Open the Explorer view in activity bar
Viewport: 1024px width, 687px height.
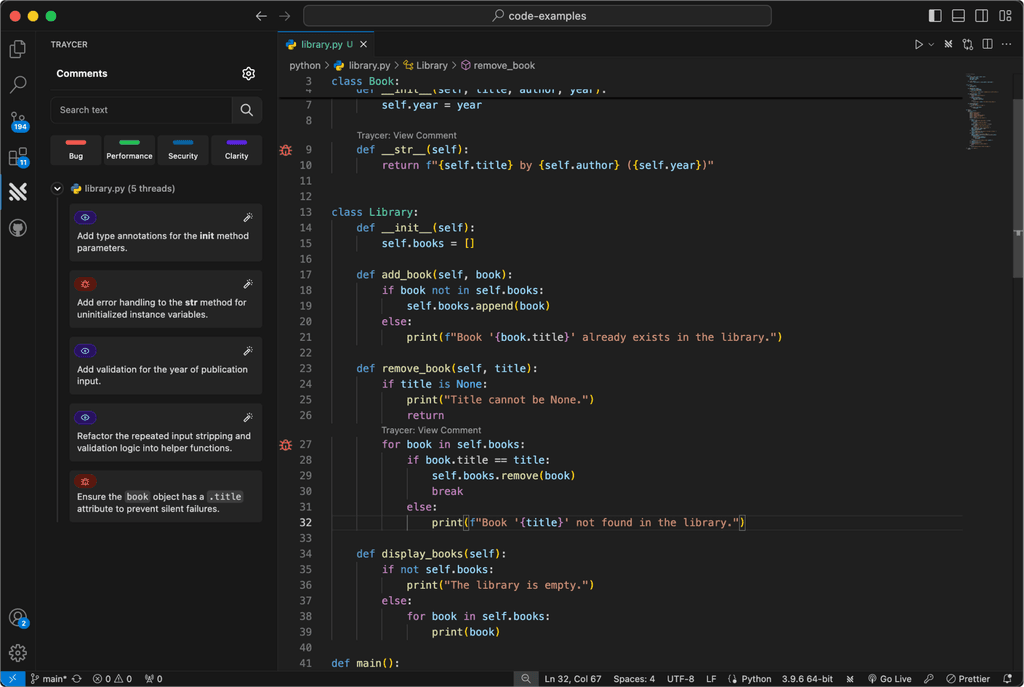pyautogui.click(x=18, y=49)
